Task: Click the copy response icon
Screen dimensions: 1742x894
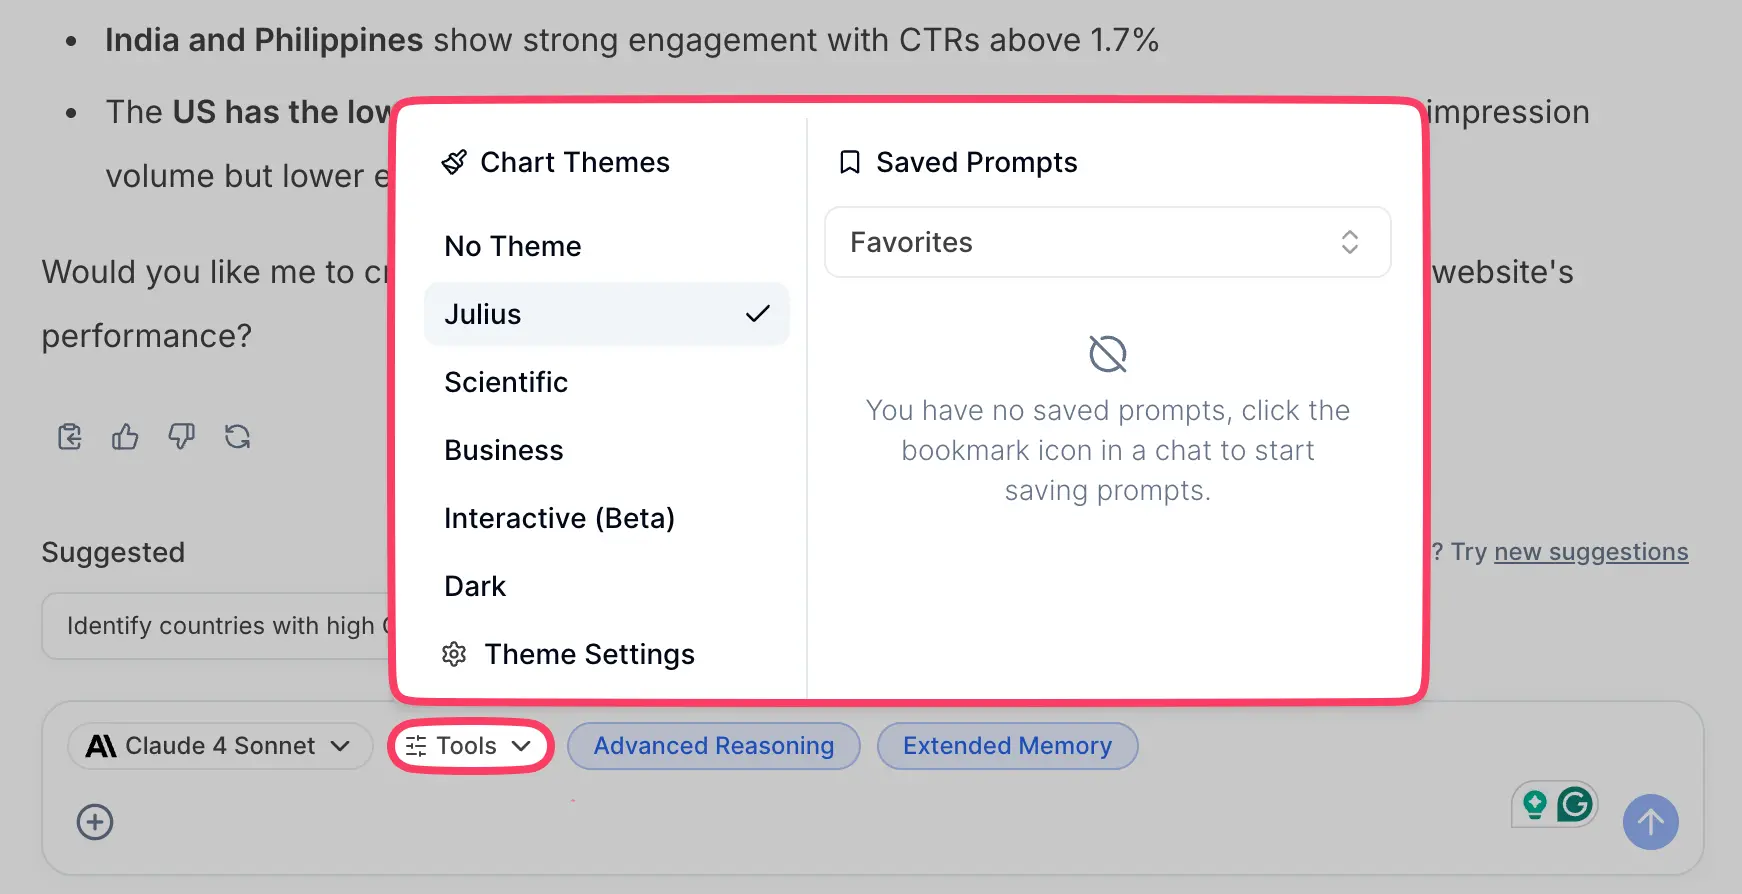Action: tap(70, 437)
